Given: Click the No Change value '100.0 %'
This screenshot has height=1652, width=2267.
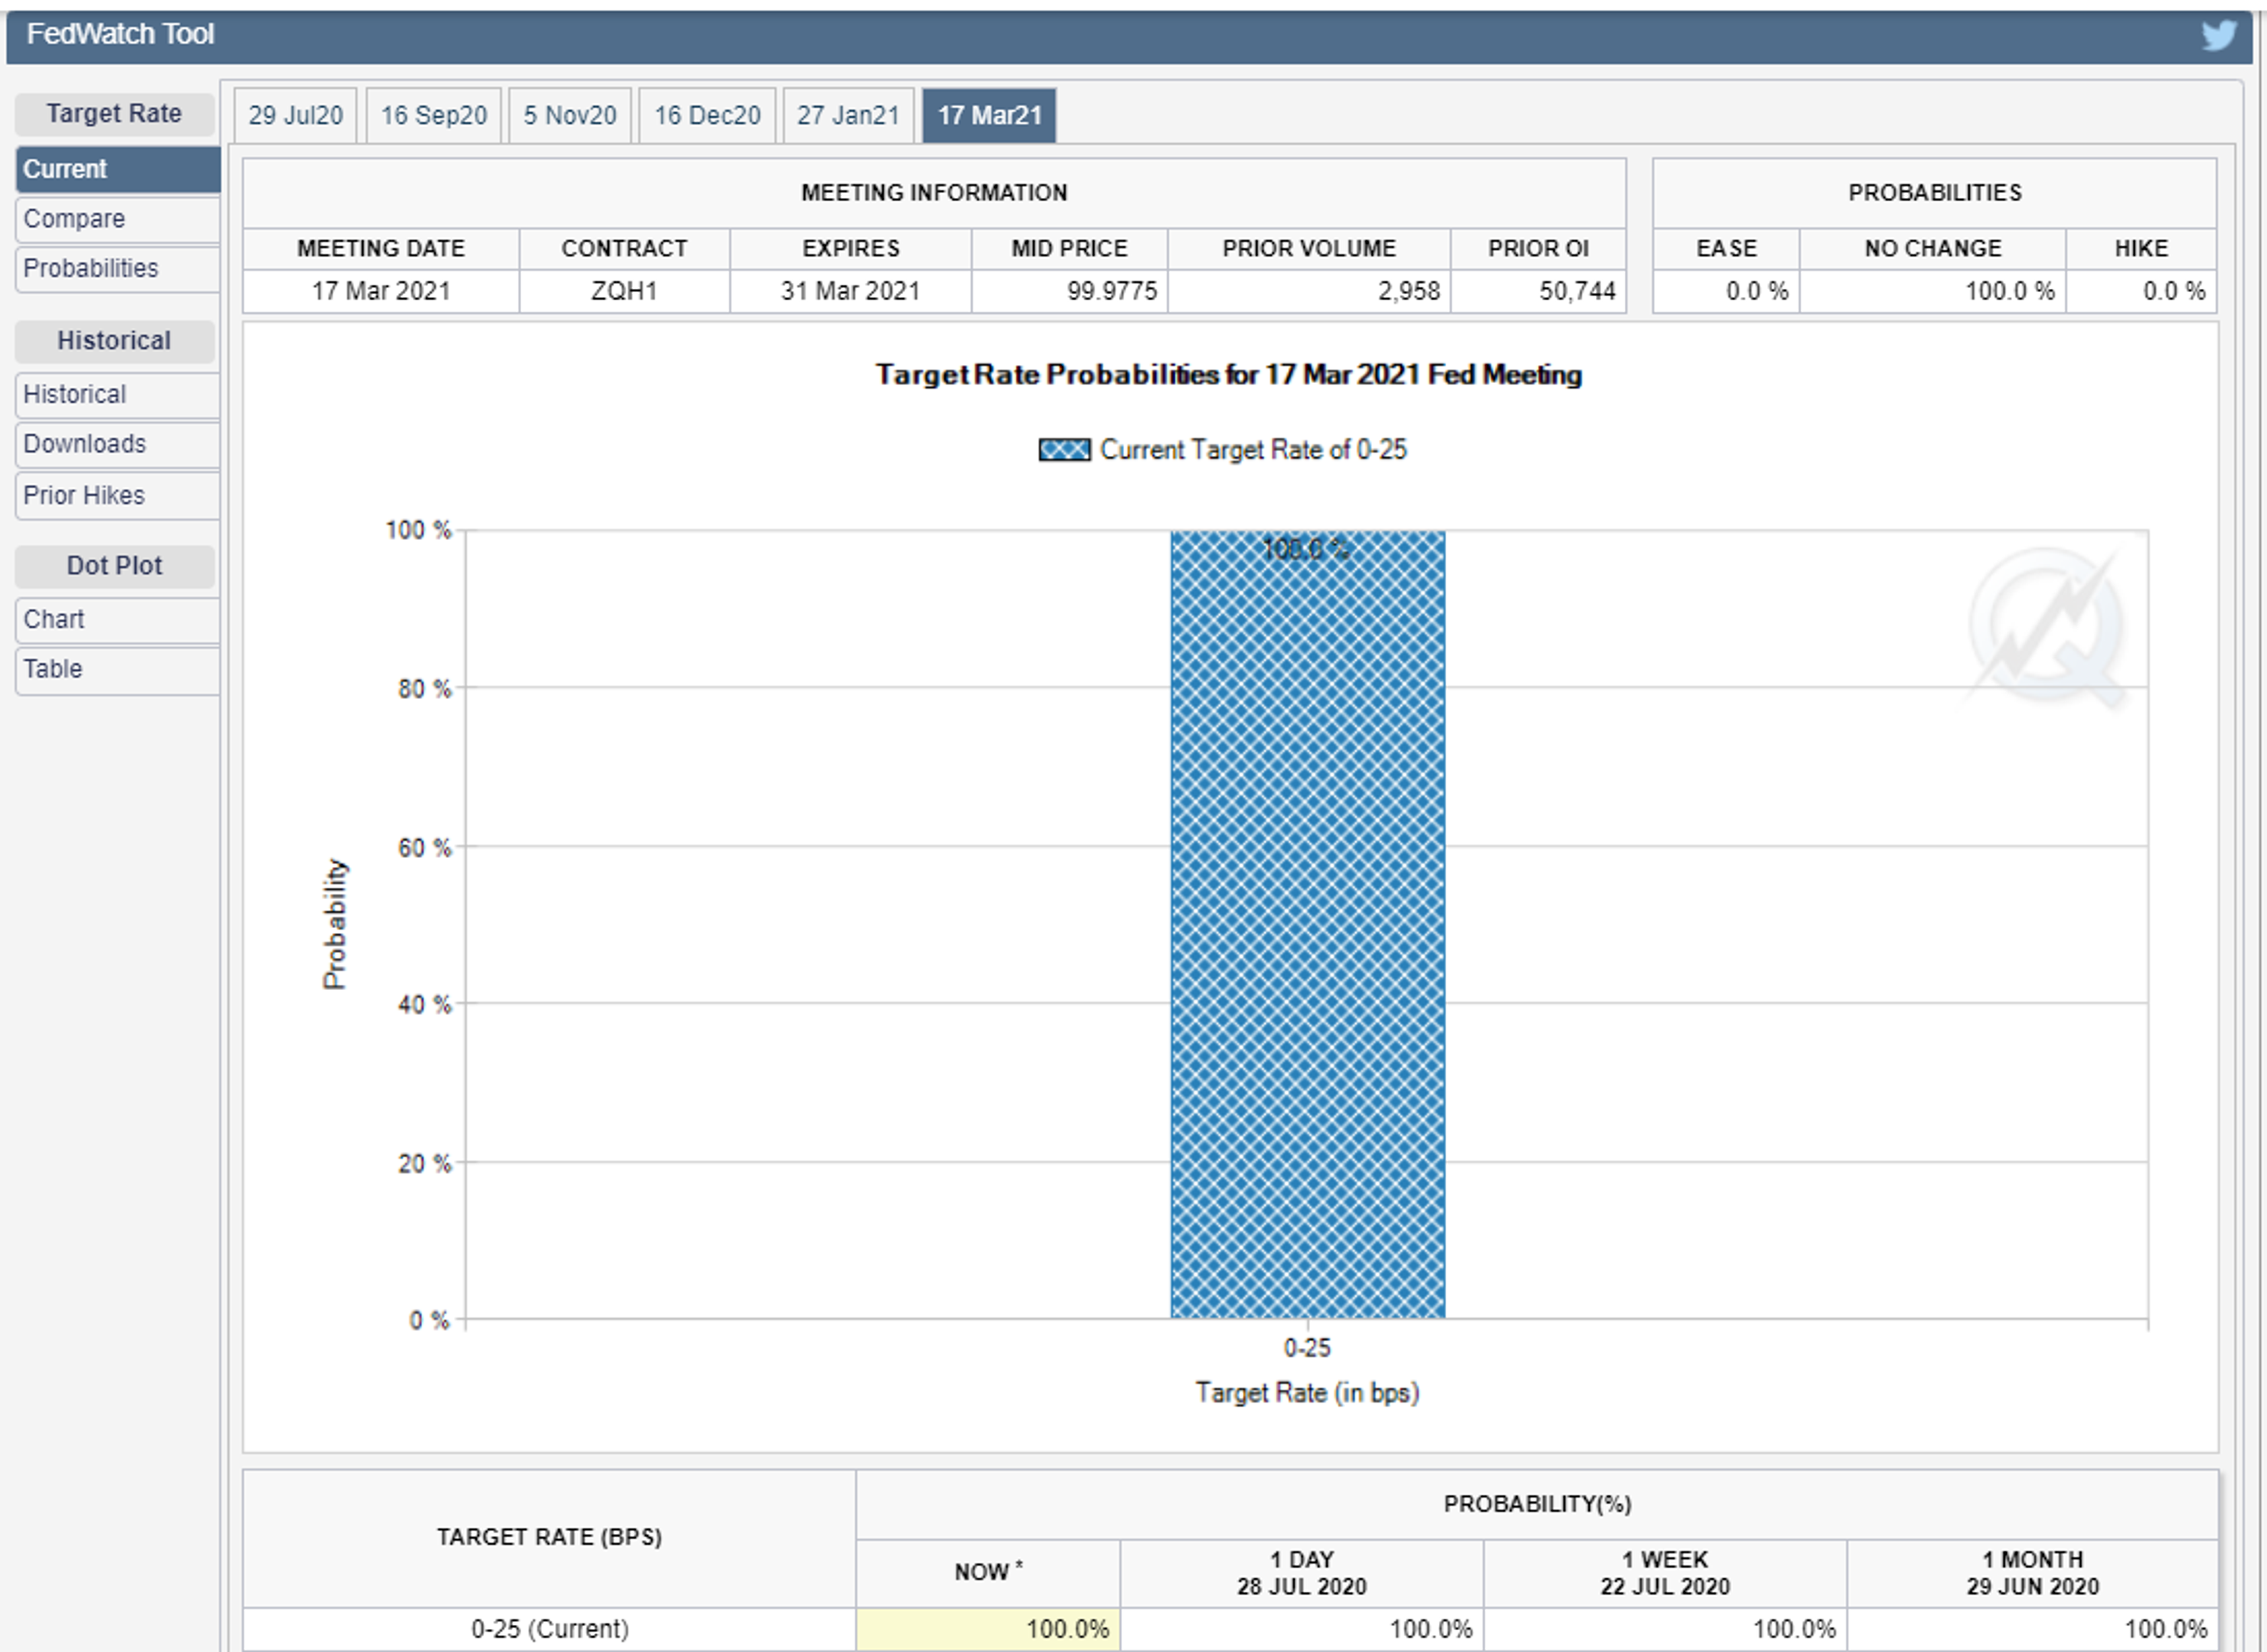Looking at the screenshot, I should (2009, 291).
